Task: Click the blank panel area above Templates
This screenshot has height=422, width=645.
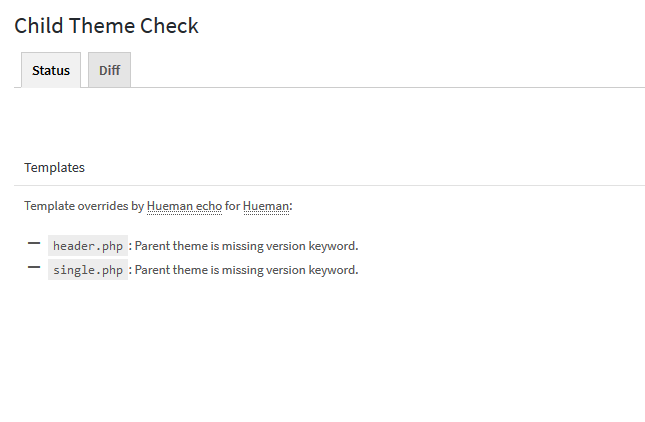Action: coord(329,119)
